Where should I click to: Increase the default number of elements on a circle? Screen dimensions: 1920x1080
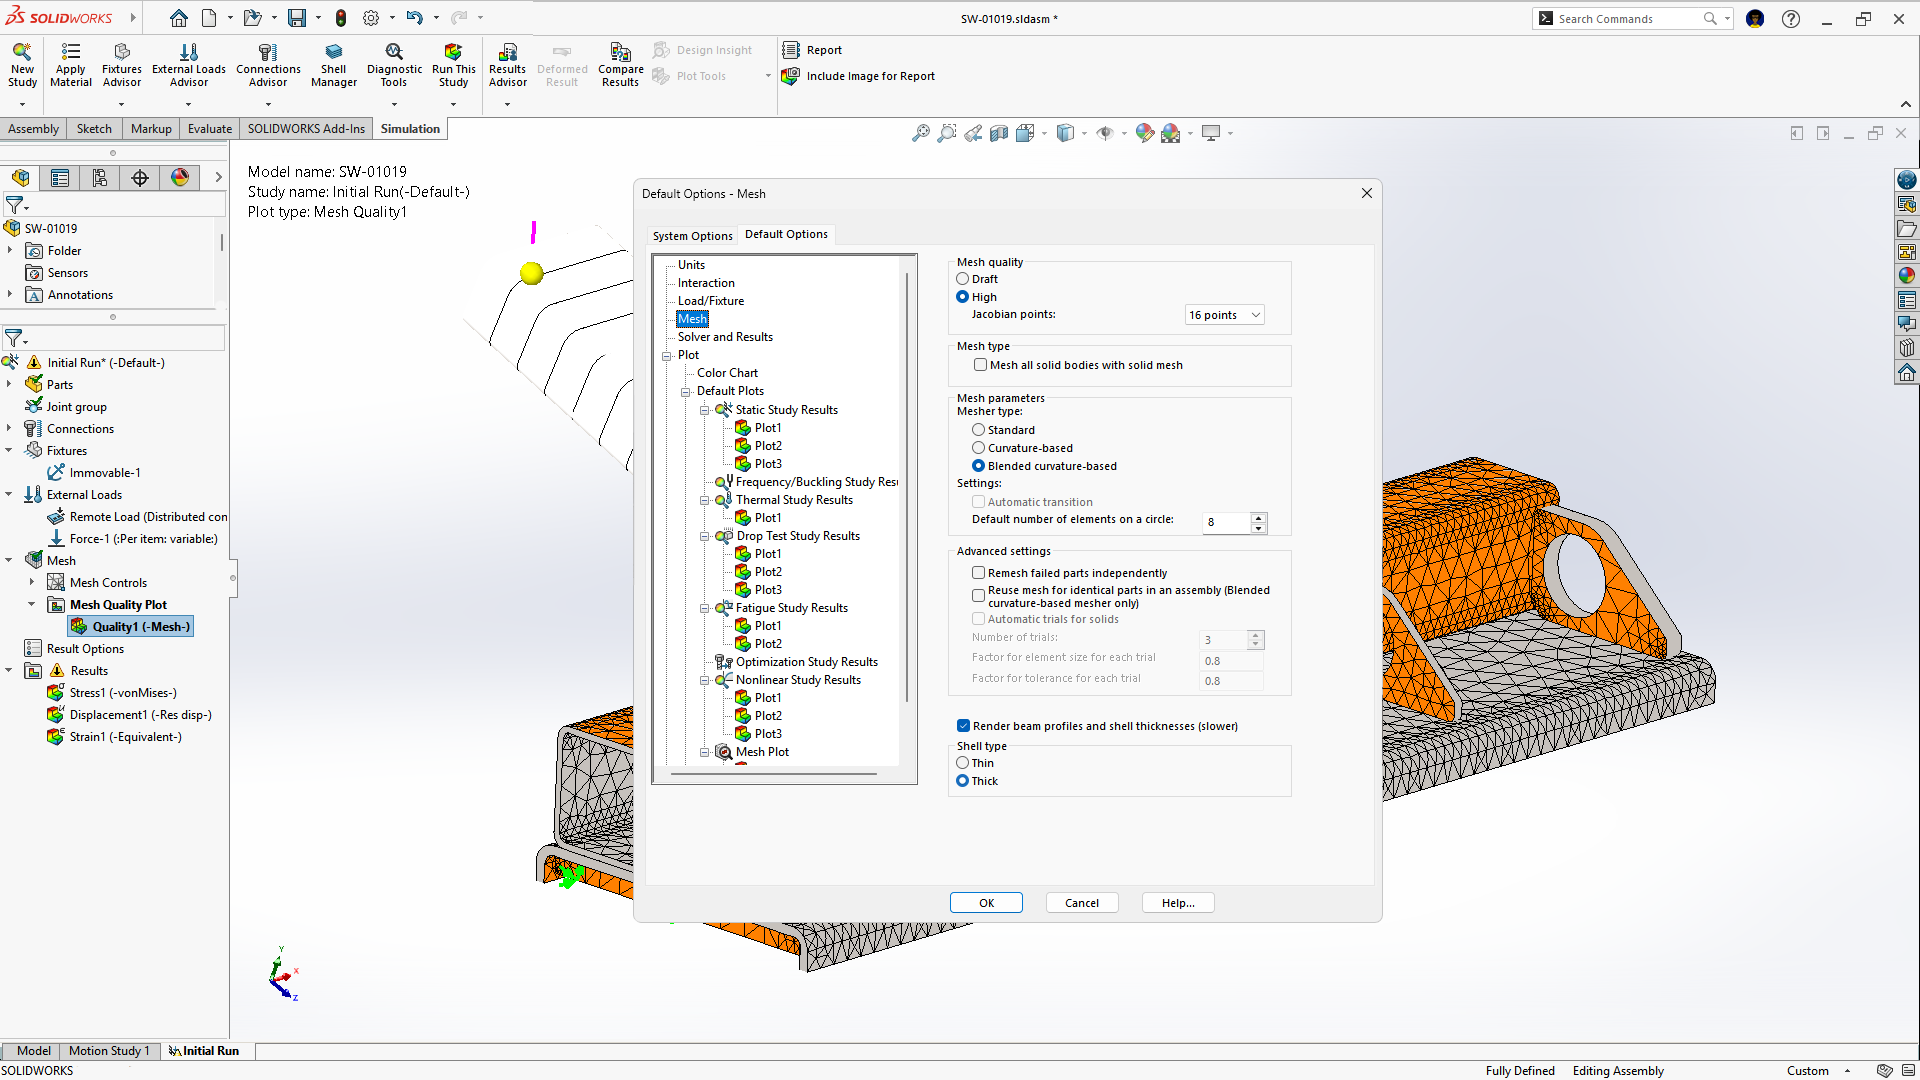1258,517
